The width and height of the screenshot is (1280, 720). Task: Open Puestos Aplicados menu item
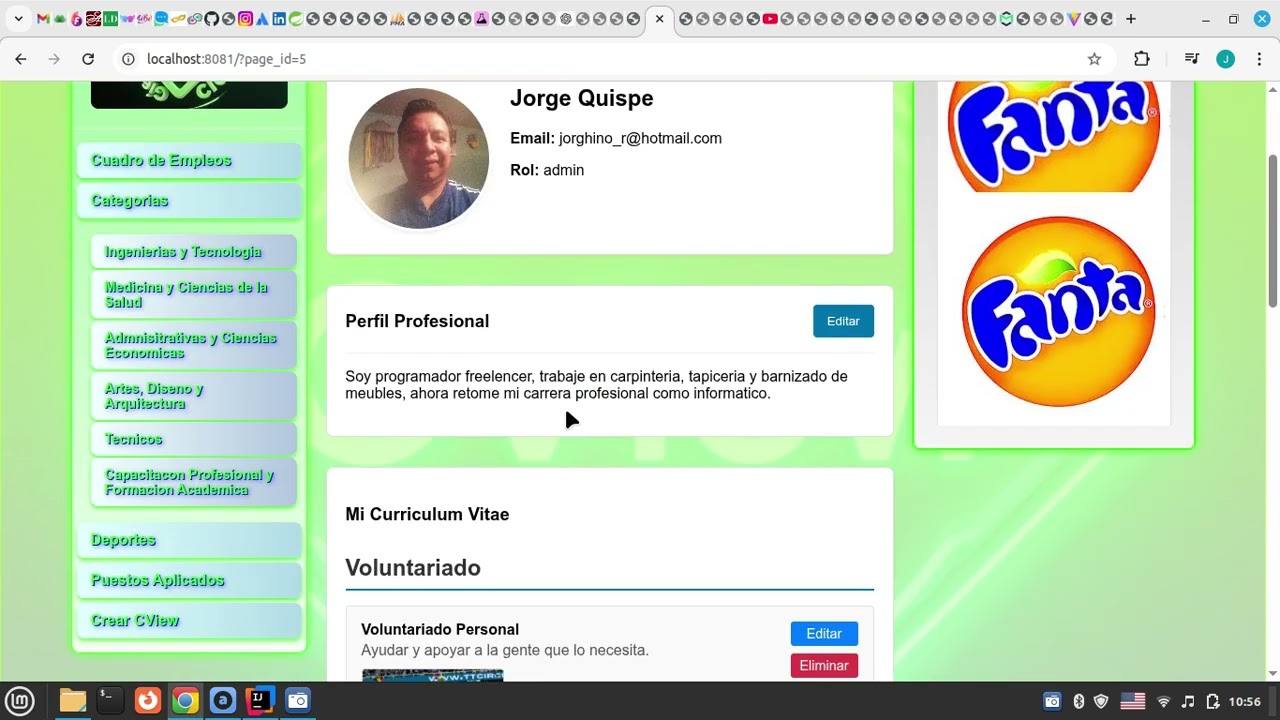[189, 580]
